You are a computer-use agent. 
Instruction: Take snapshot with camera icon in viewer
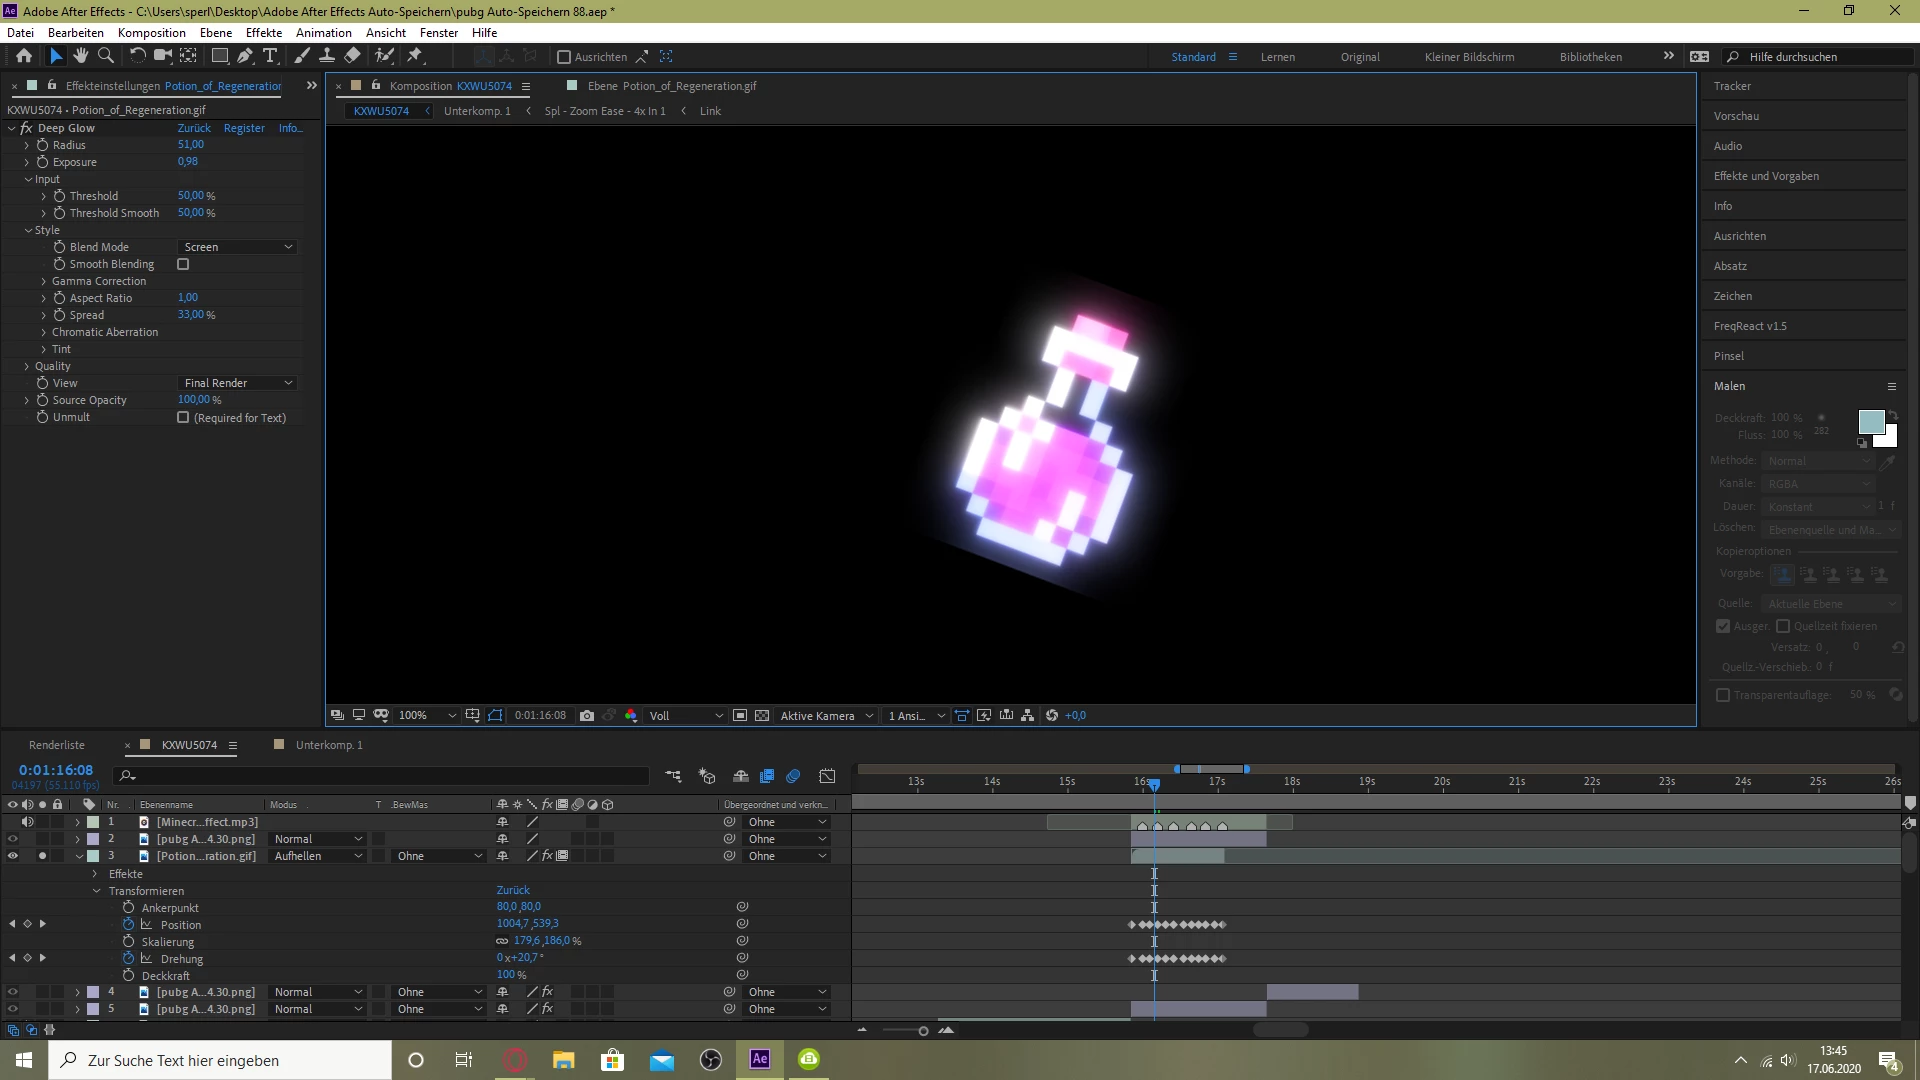[587, 716]
